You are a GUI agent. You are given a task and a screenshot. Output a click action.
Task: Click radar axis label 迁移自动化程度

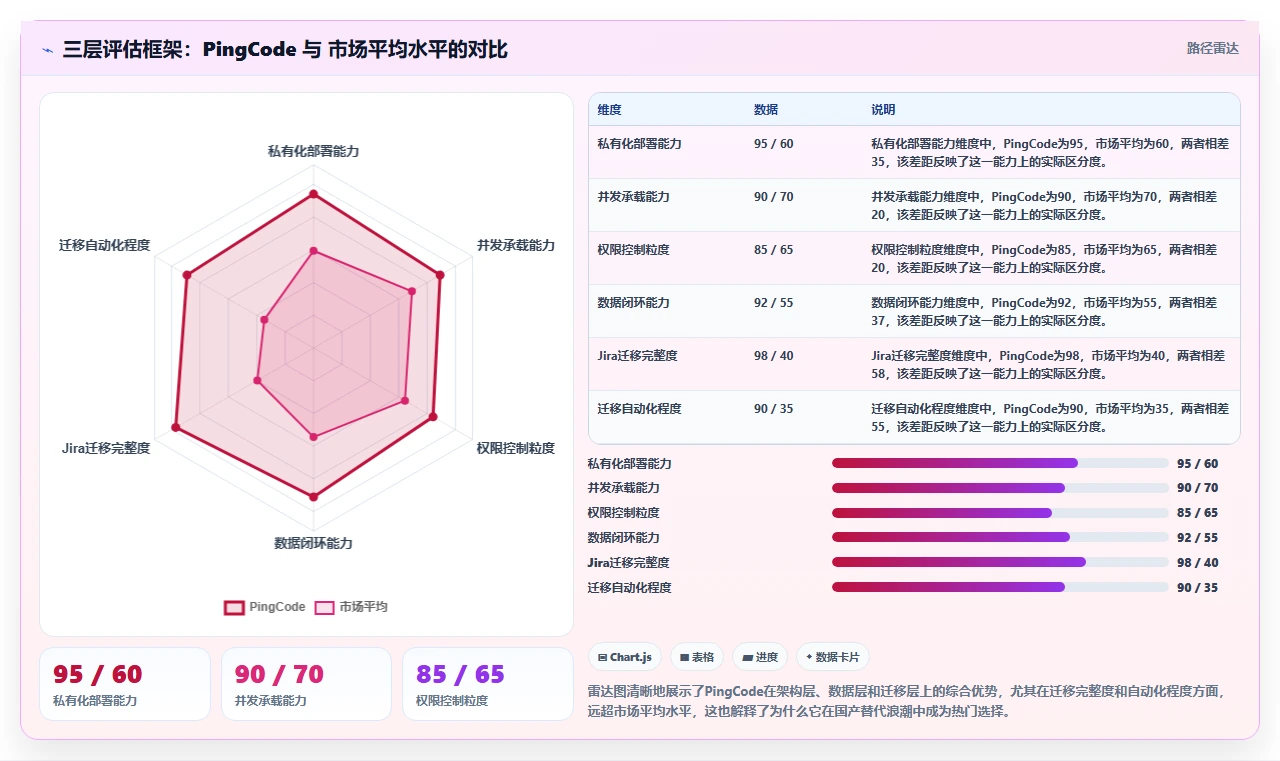(105, 245)
